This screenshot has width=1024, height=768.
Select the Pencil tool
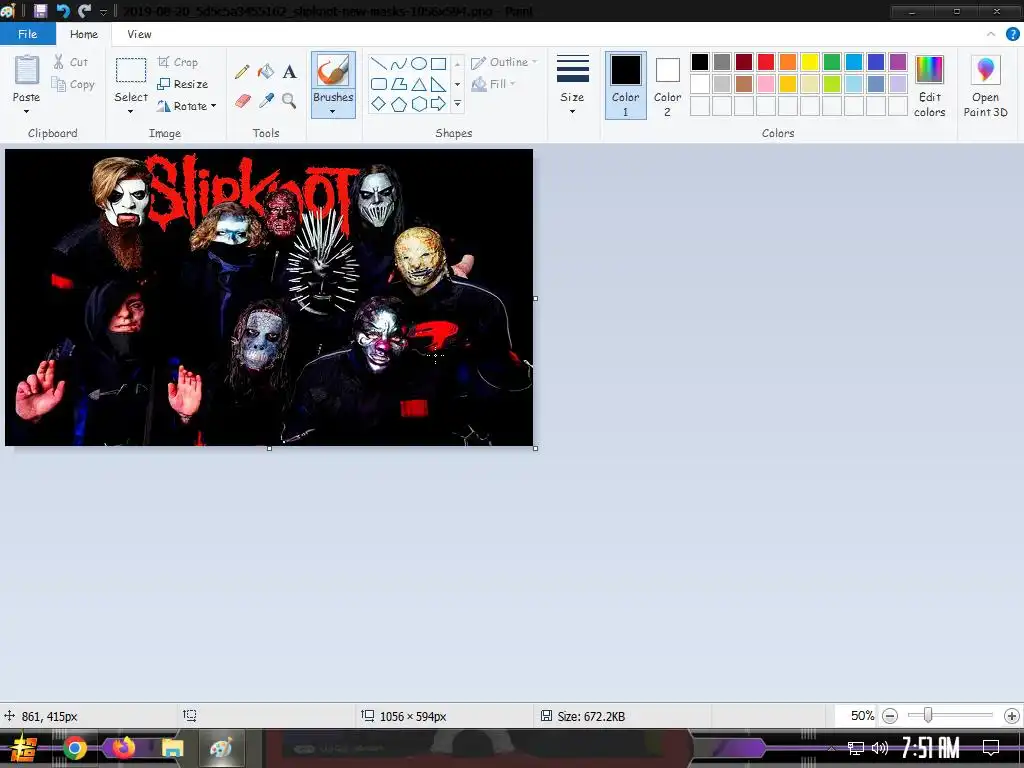(242, 71)
